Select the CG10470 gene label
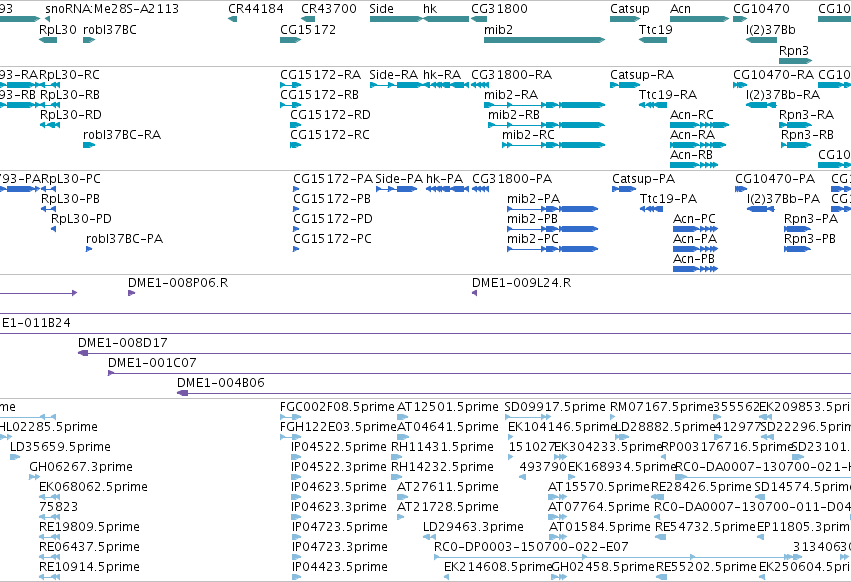Image resolution: width=851 pixels, height=582 pixels. (761, 9)
